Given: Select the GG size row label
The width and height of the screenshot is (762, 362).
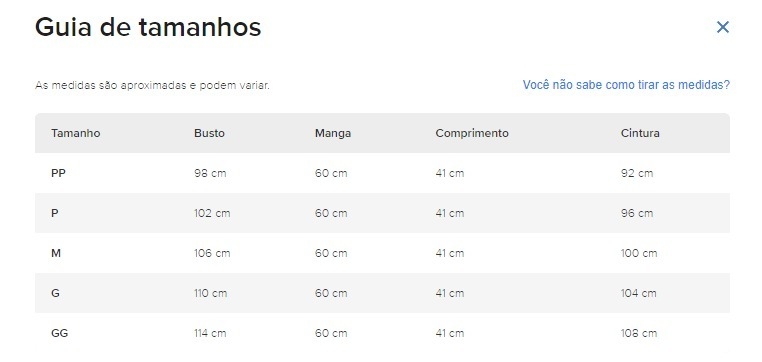Looking at the screenshot, I should tap(59, 333).
